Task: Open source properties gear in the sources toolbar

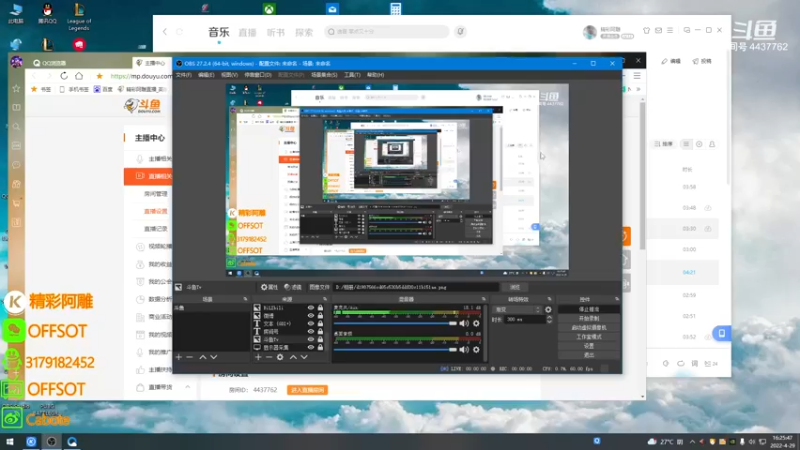Action: tap(280, 357)
